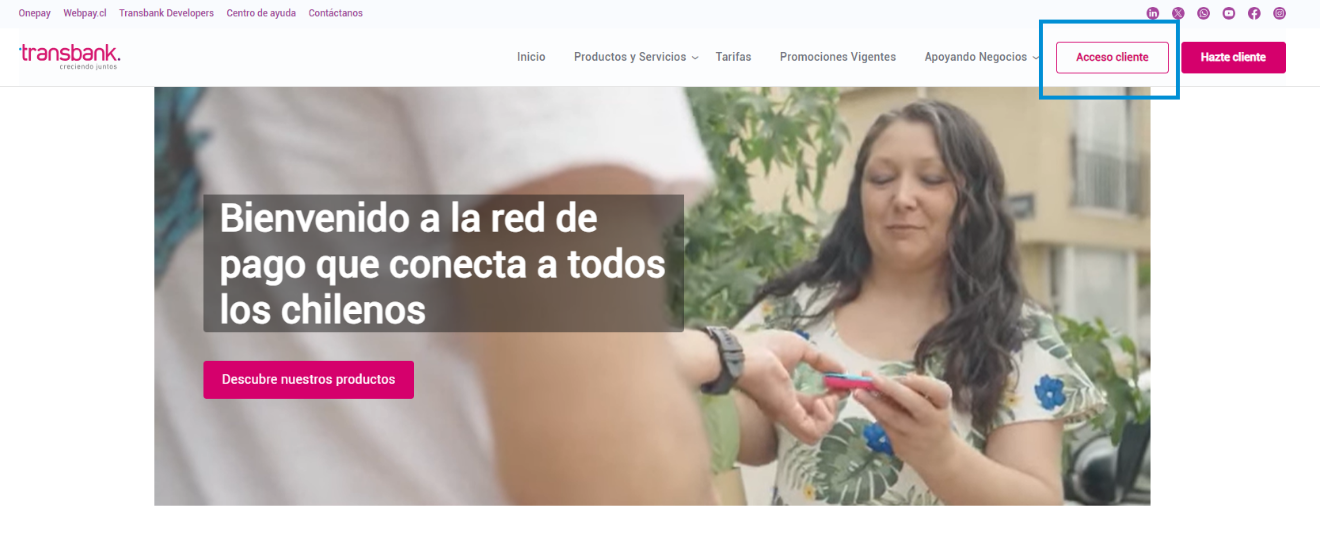1320x552 pixels.
Task: Select Promociones Vigentes in navigation
Action: pyautogui.click(x=838, y=57)
